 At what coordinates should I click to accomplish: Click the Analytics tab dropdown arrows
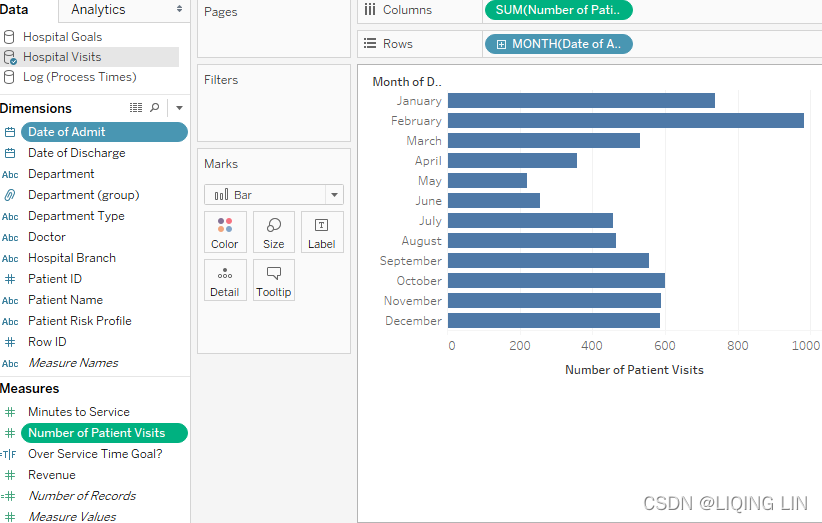pos(179,9)
